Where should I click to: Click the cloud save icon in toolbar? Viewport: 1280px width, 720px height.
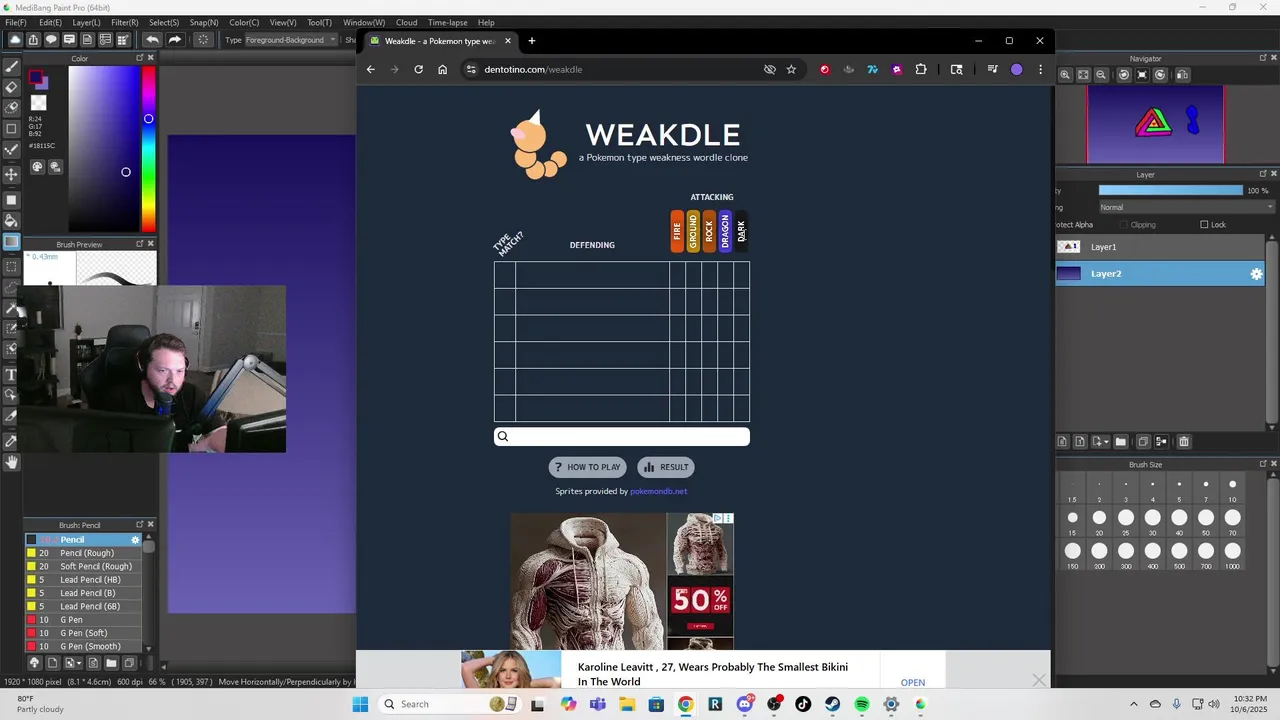click(x=15, y=40)
